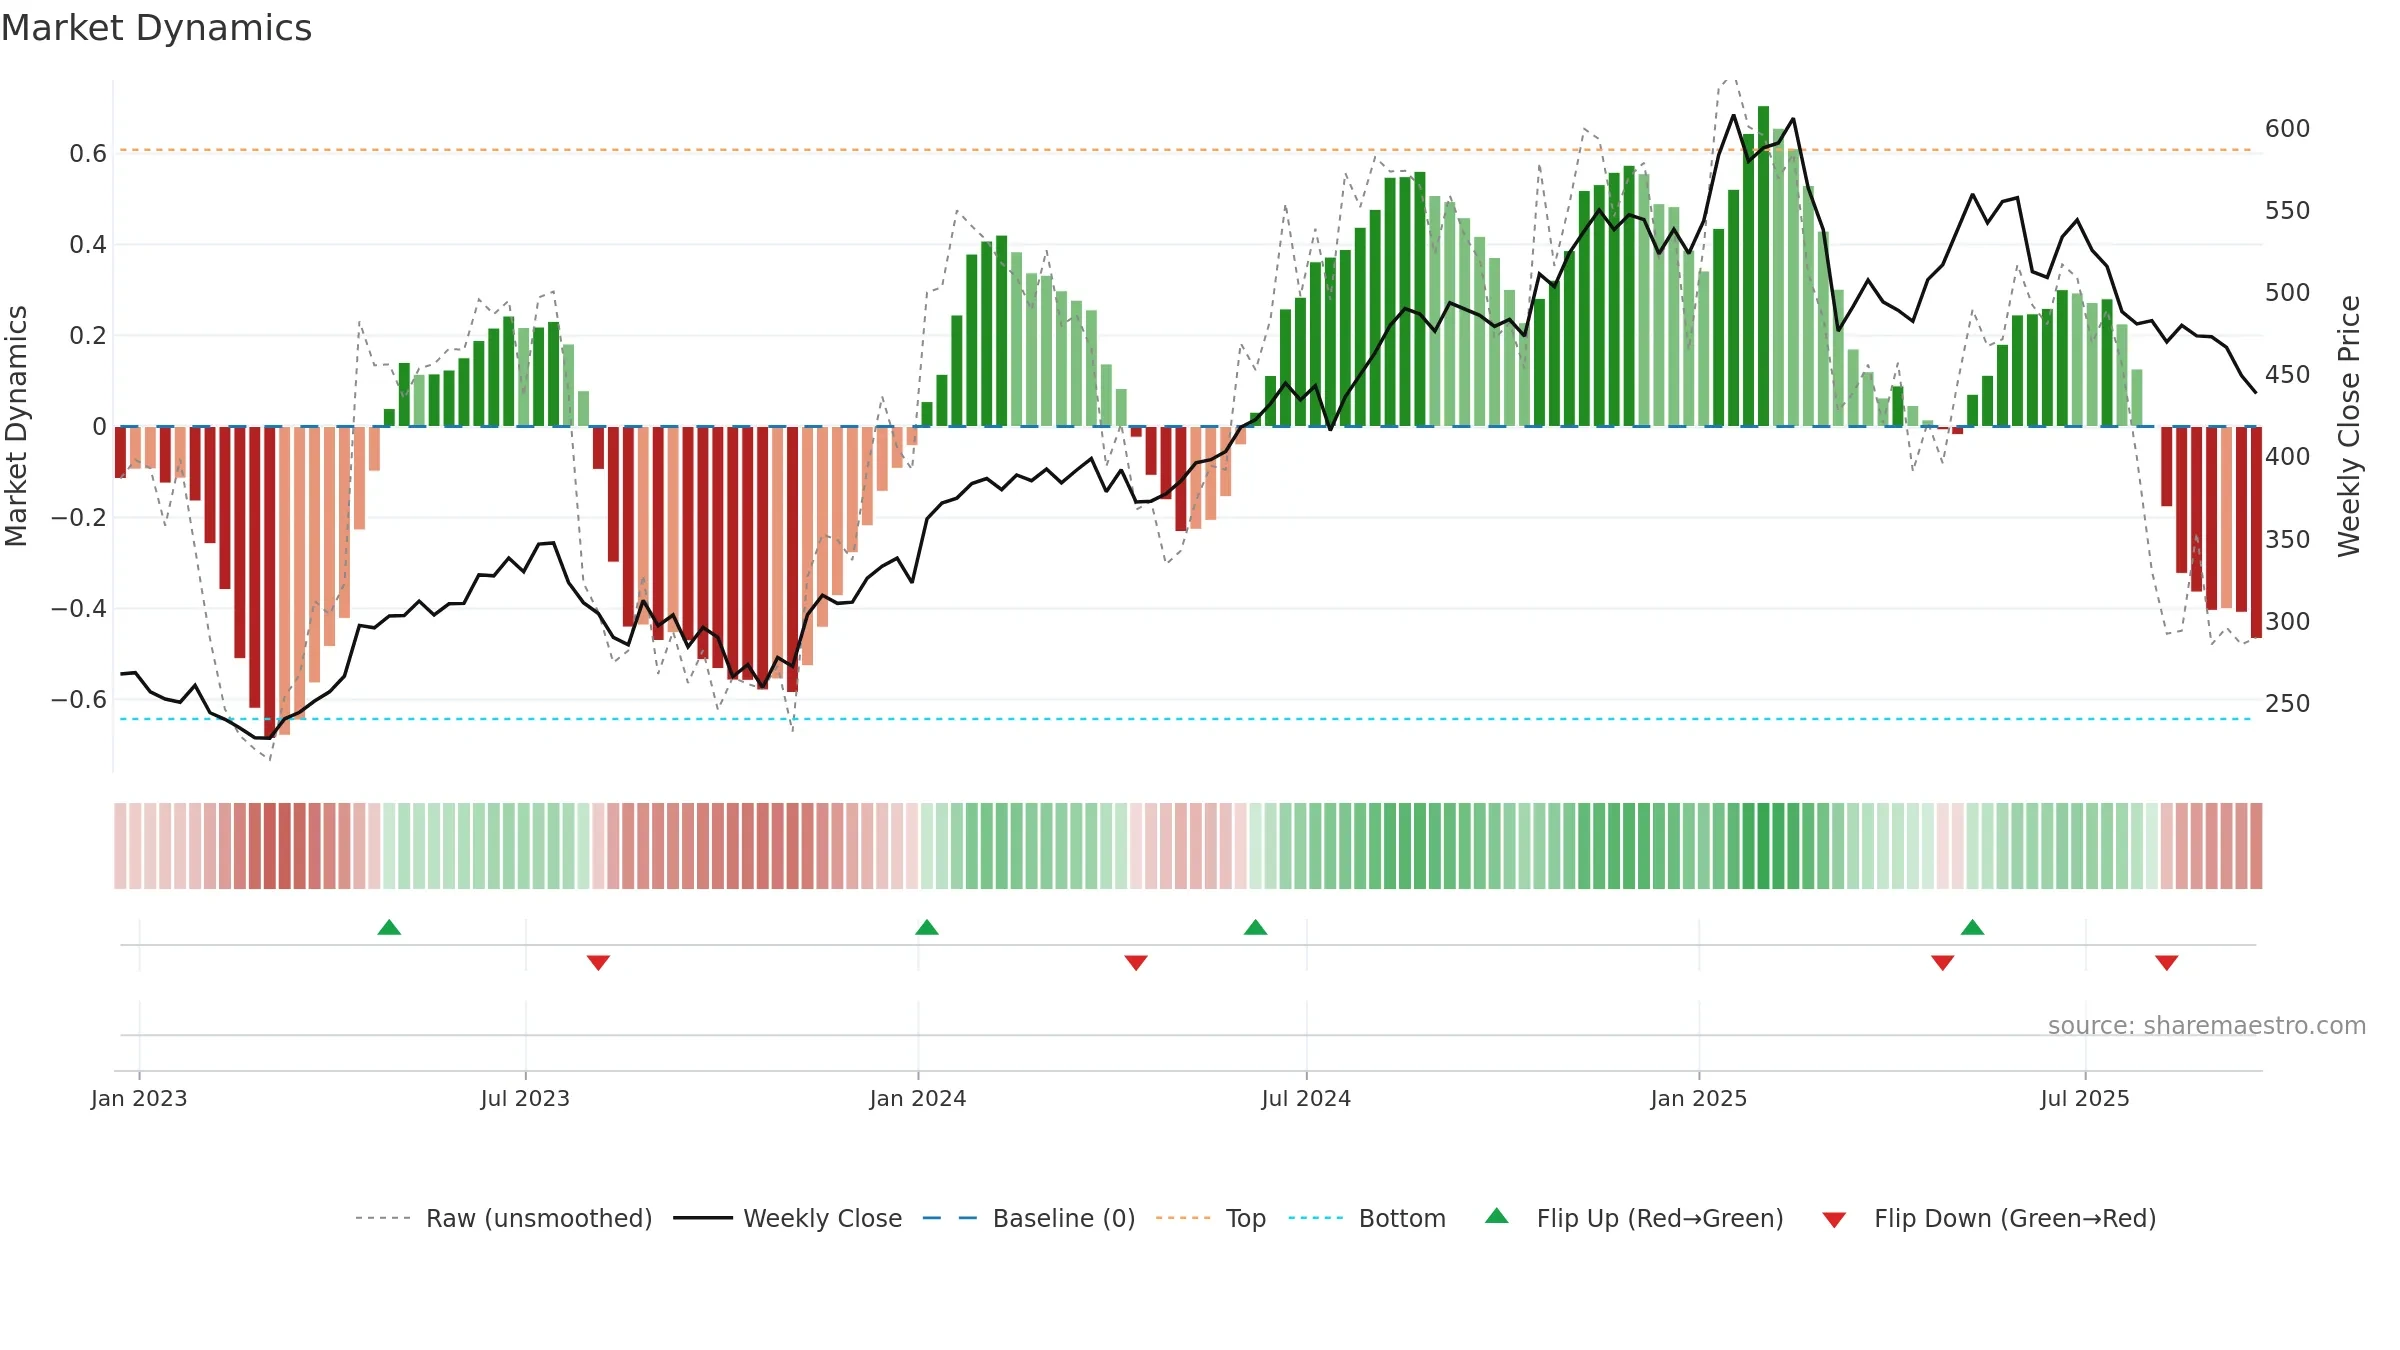The image size is (2400, 1350).
Task: Click the flip-down marker between Jan and Jul 2025
Action: (1943, 963)
